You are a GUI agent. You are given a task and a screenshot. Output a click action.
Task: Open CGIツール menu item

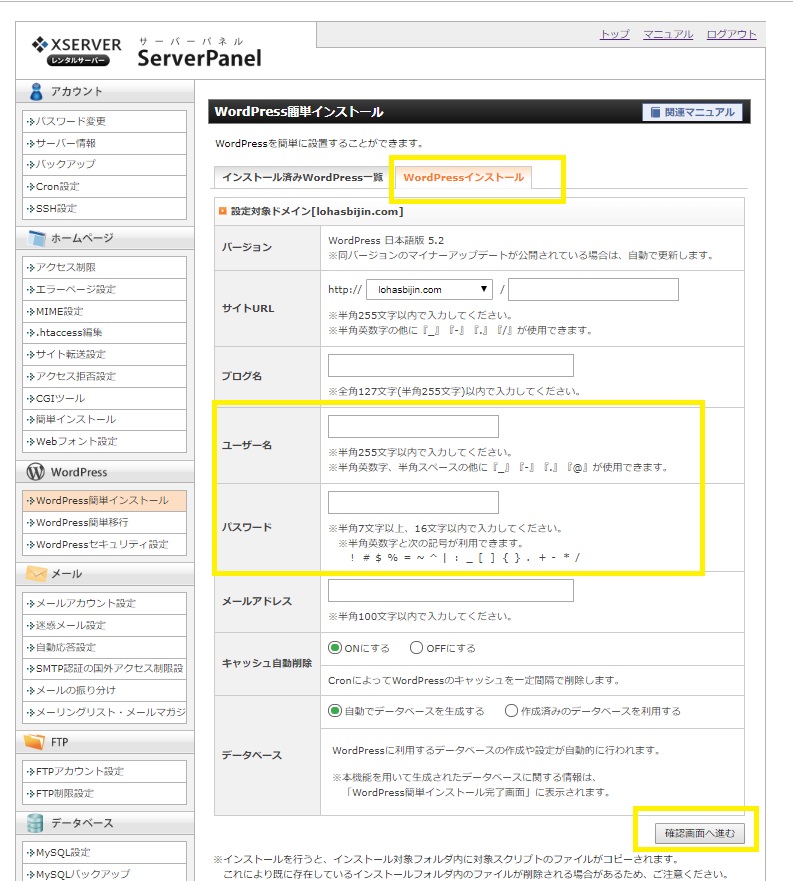tap(105, 398)
